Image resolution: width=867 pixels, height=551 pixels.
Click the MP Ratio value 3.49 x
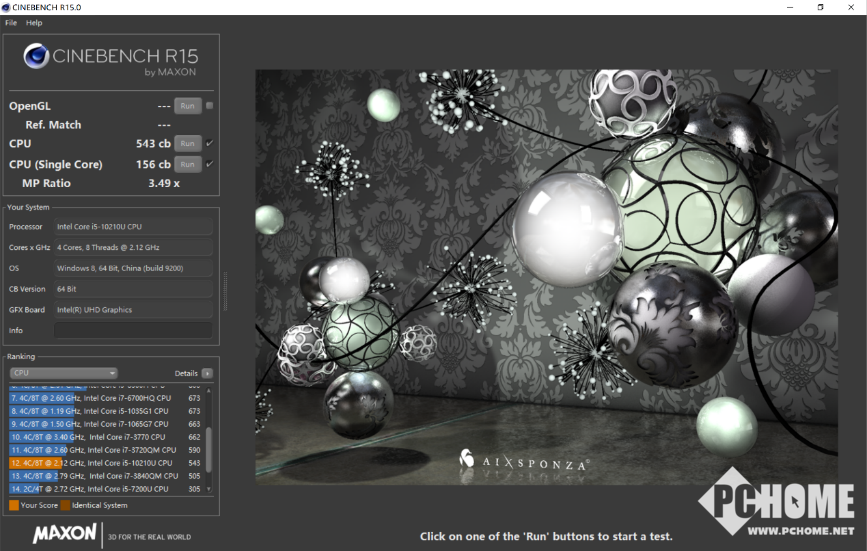(164, 183)
